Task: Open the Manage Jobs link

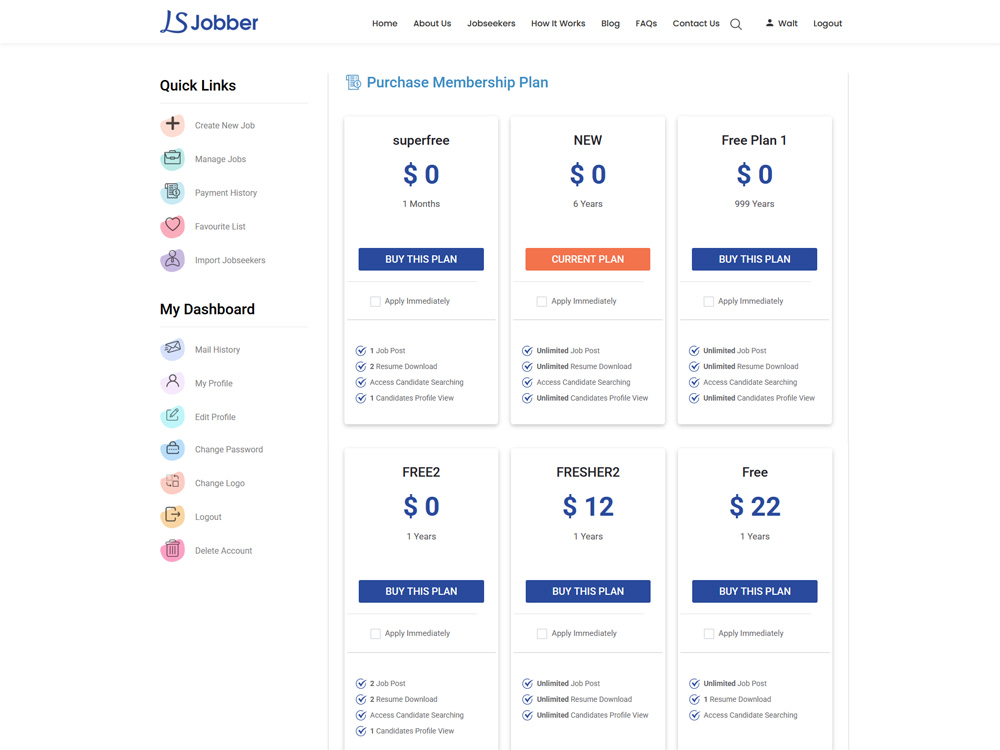Action: [x=220, y=159]
